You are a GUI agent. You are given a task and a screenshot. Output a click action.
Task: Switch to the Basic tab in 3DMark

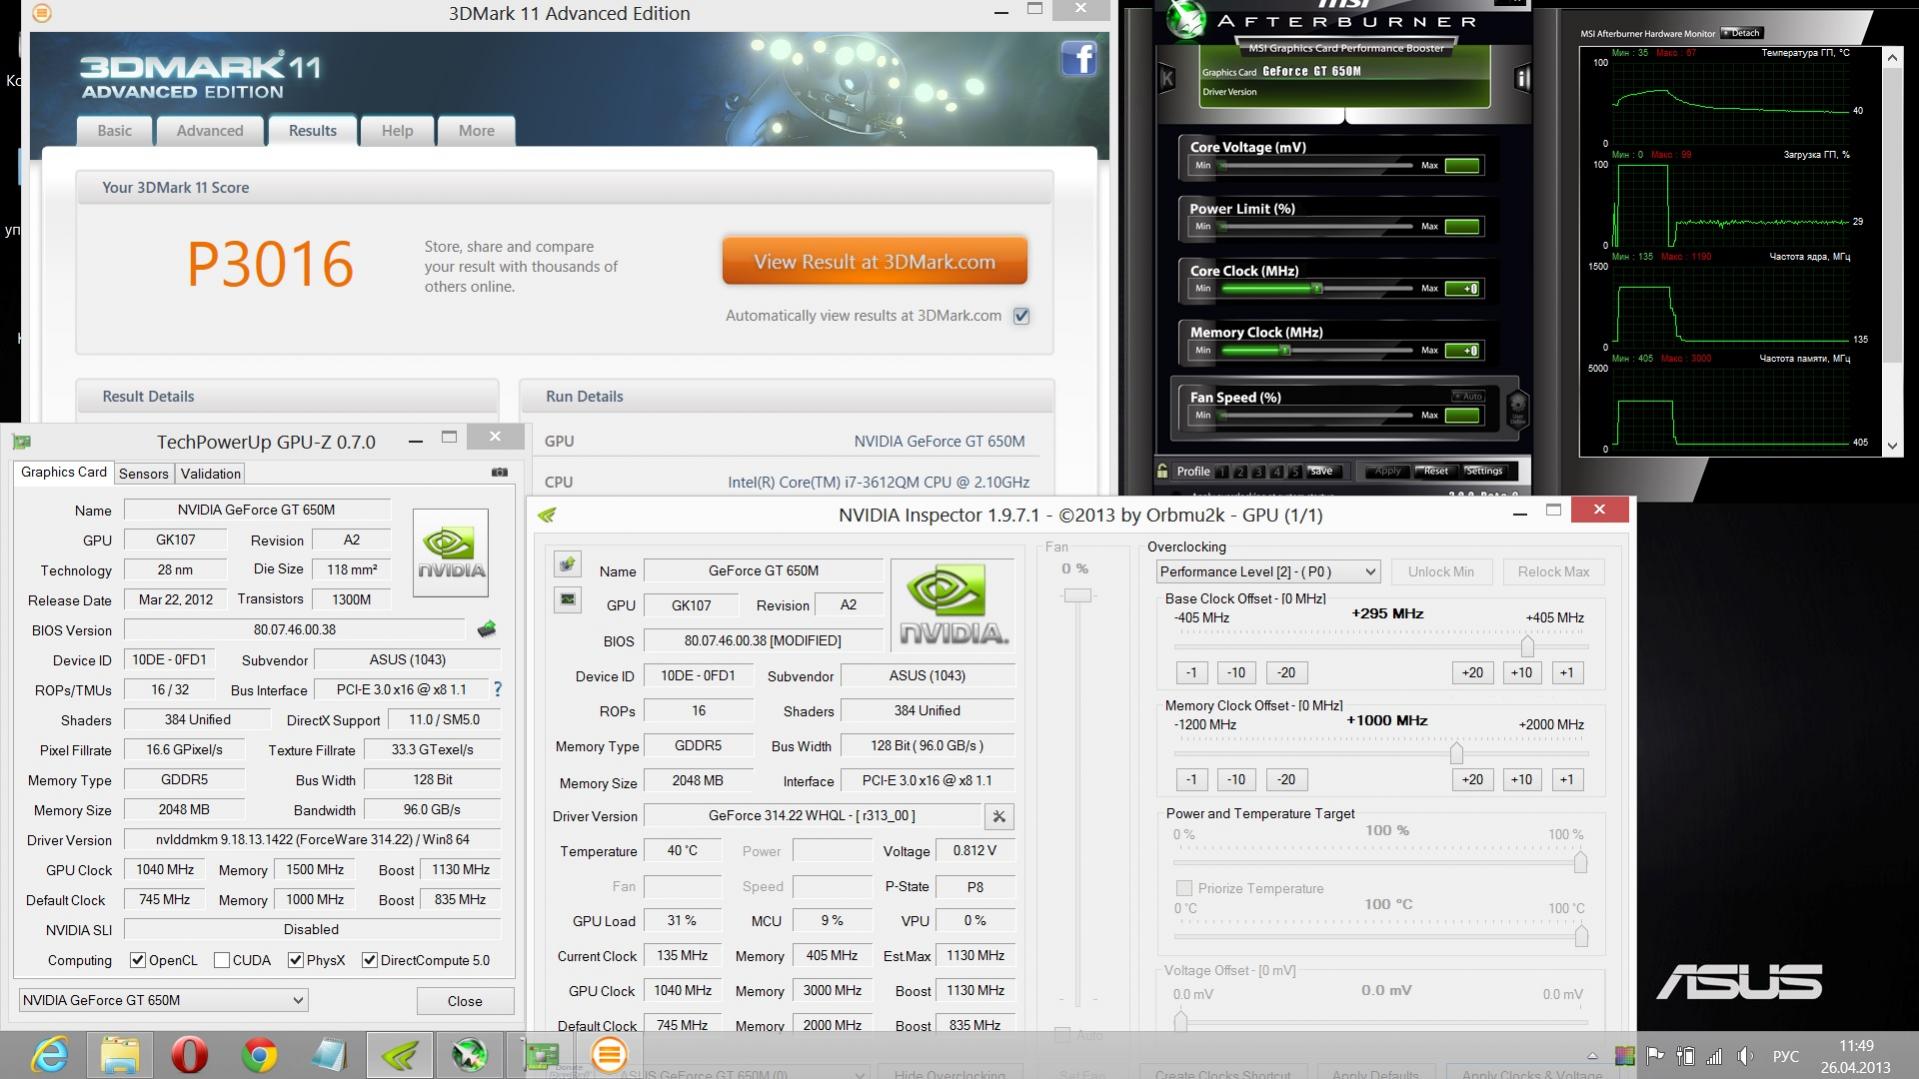(x=114, y=131)
